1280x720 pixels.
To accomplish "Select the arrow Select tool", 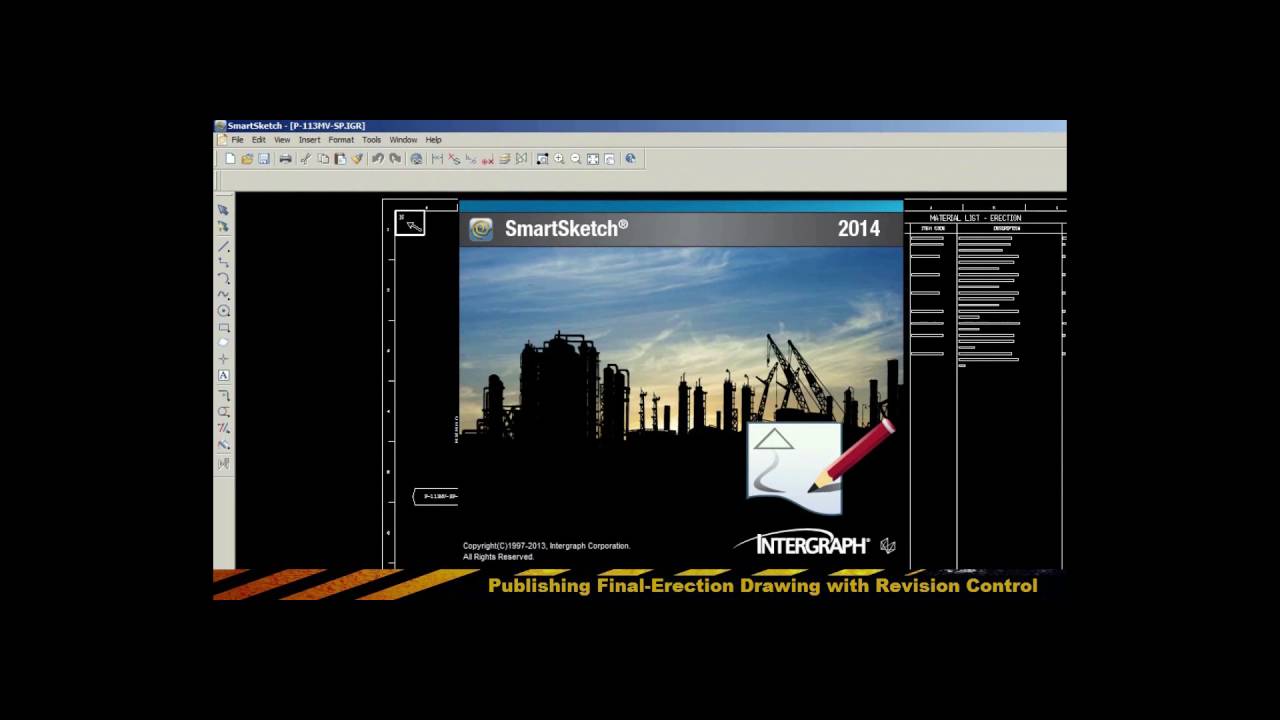I will point(223,210).
